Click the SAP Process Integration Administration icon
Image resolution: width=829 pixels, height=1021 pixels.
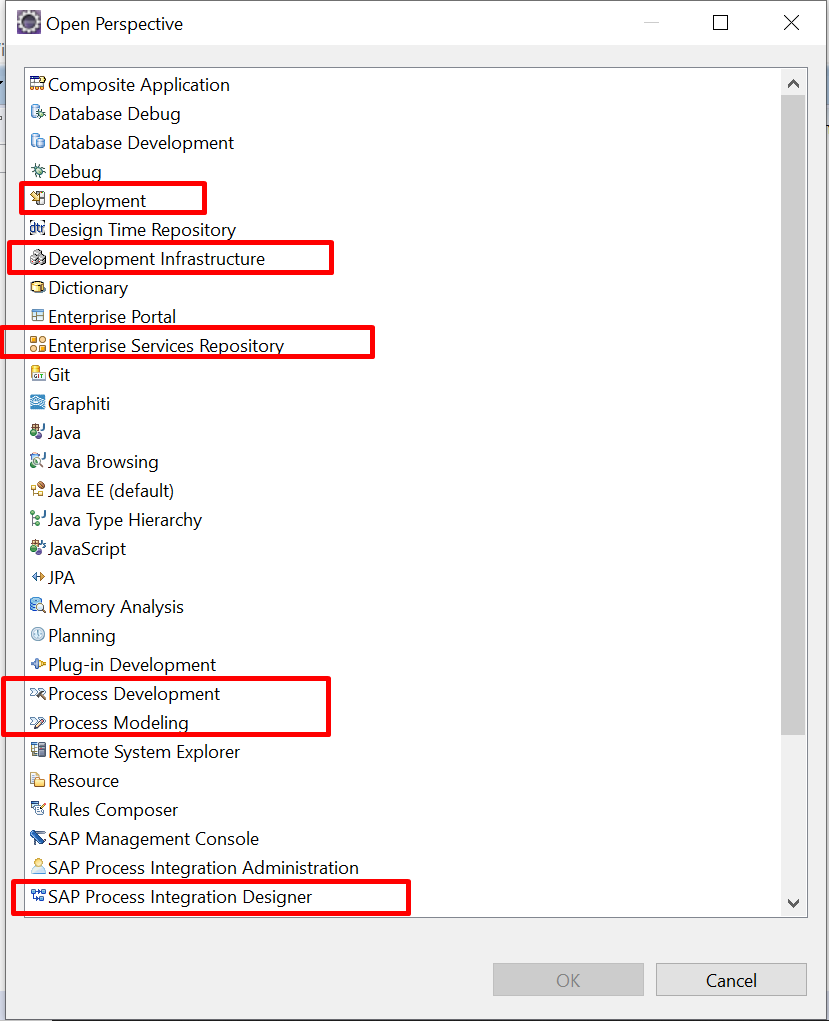38,867
